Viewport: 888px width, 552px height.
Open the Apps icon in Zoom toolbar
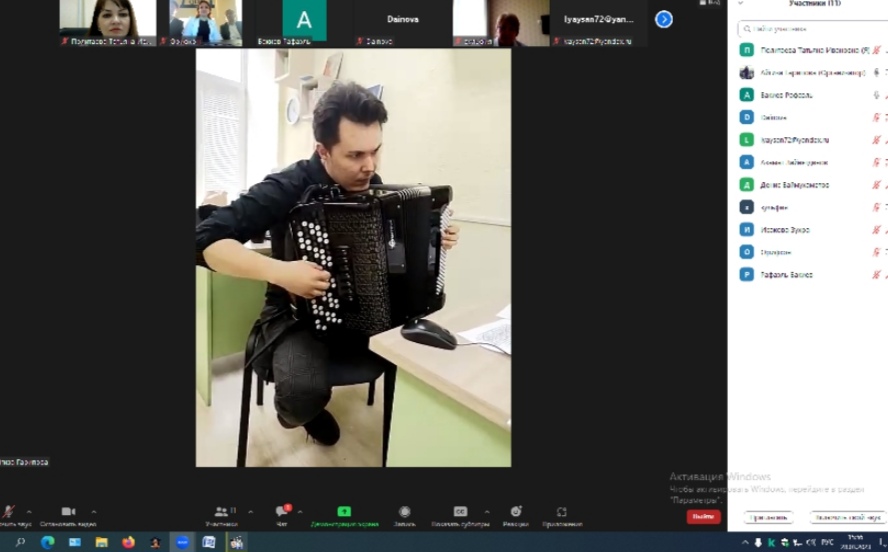pos(562,511)
